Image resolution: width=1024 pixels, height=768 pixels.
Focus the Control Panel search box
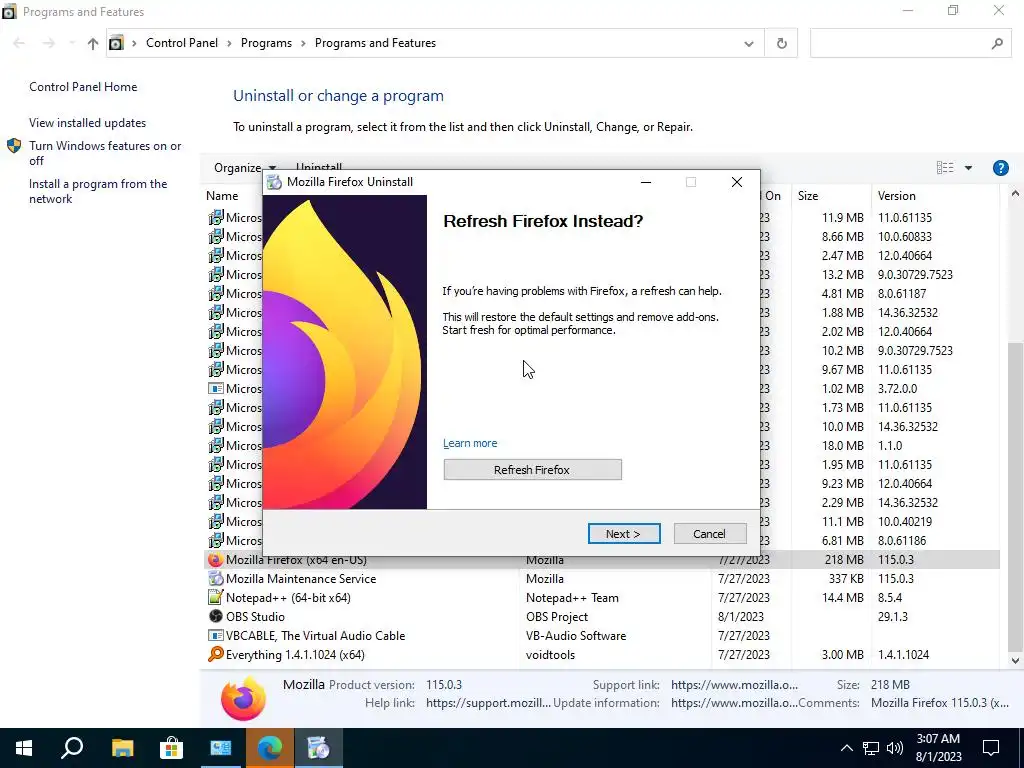tap(911, 44)
